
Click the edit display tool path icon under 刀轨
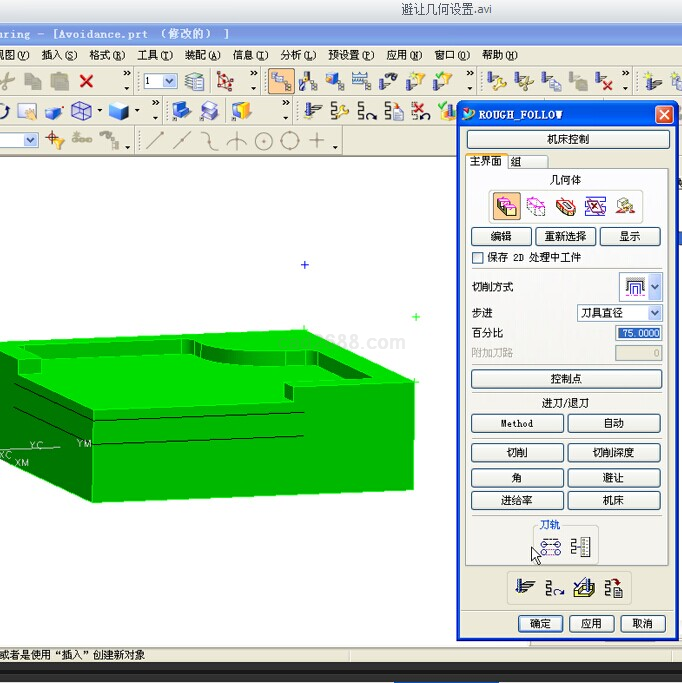point(550,547)
